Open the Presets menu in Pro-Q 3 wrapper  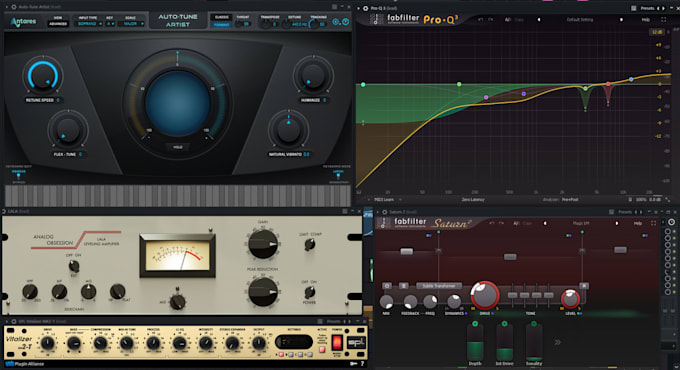(647, 8)
